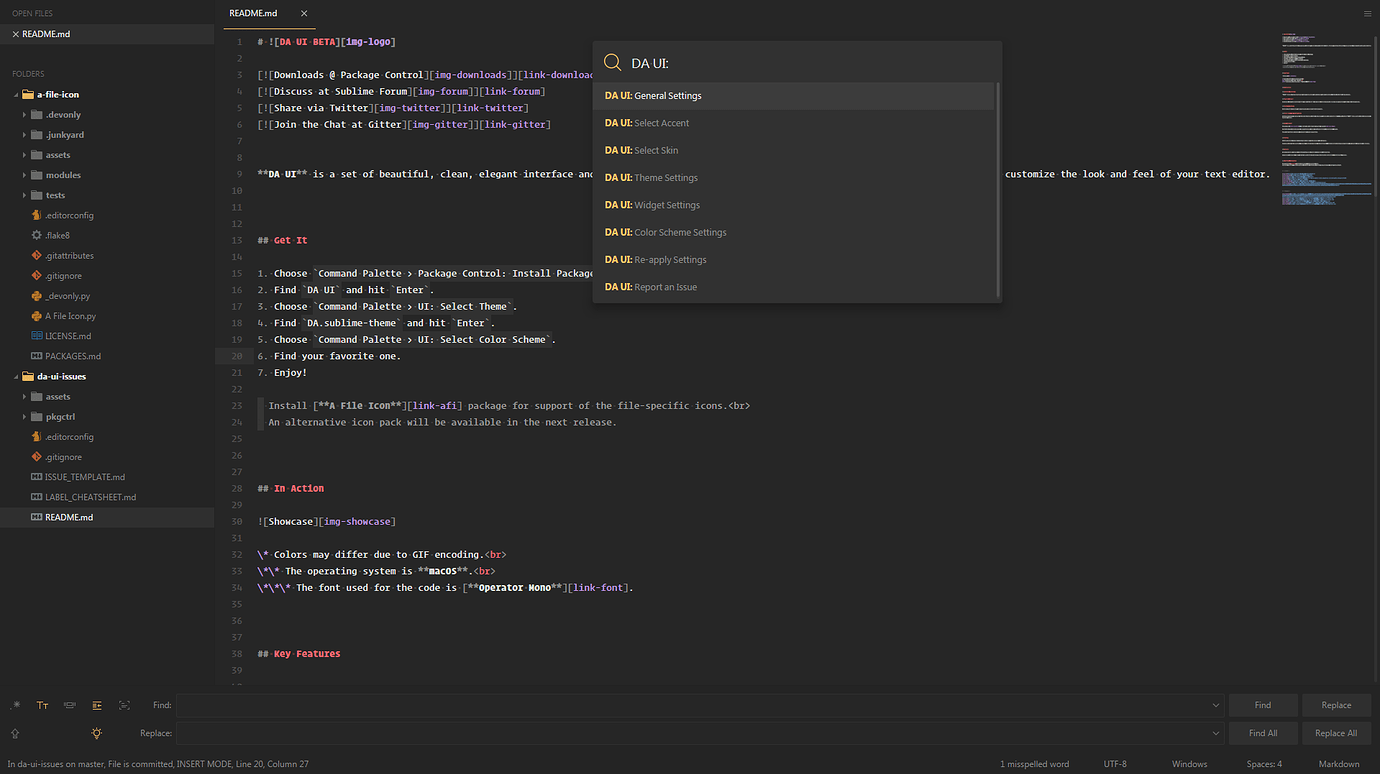The height and width of the screenshot is (774, 1380).
Task: Choose DA UI: Select Accent command
Action: [794, 123]
